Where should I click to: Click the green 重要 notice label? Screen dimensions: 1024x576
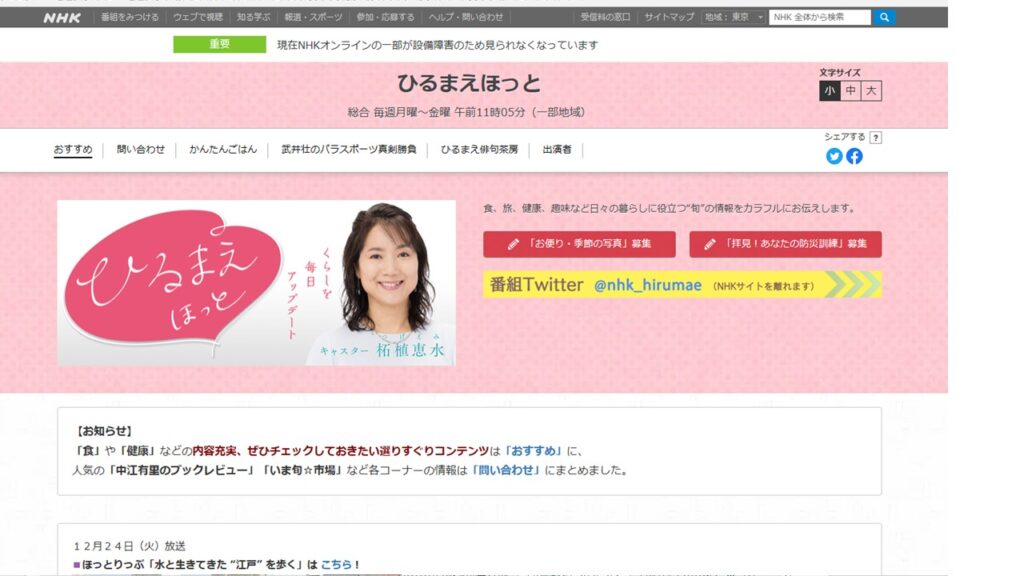point(219,44)
